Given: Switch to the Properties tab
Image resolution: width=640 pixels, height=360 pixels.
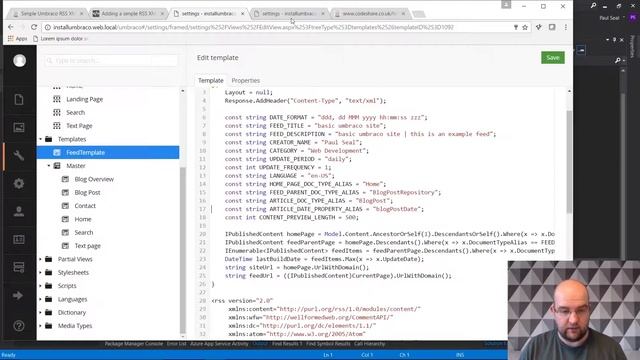Looking at the screenshot, I should [x=245, y=80].
